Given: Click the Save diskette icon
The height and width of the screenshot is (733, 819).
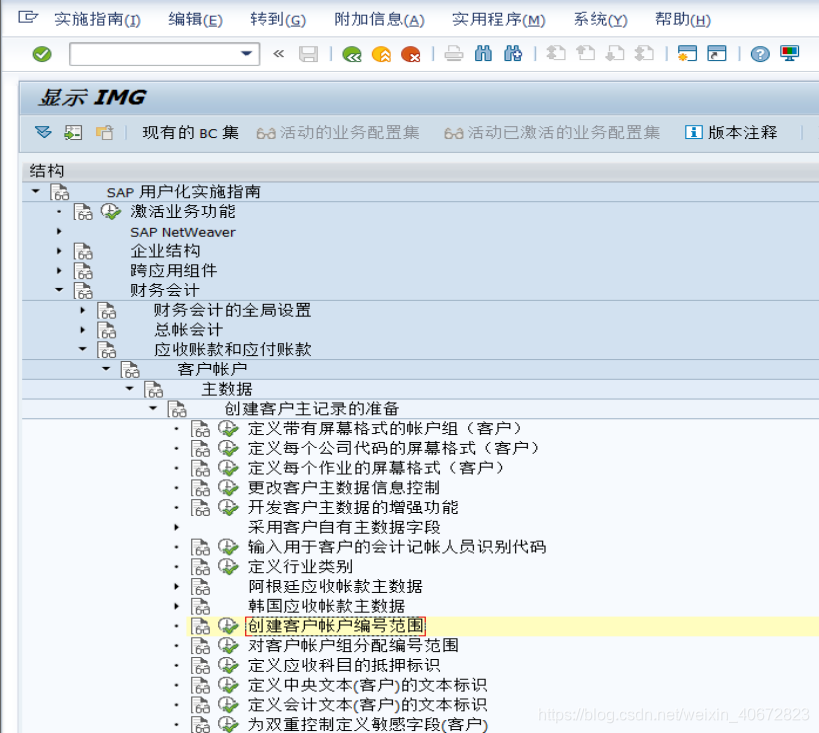Looking at the screenshot, I should point(309,54).
